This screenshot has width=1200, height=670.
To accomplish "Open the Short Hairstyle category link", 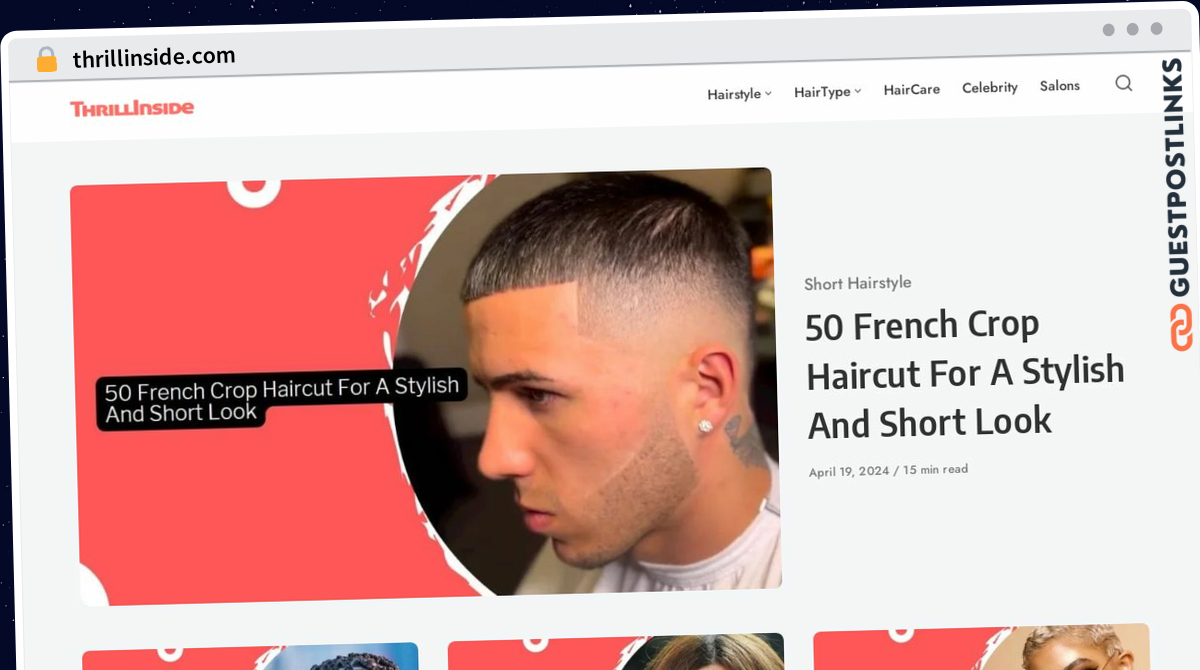I will click(x=858, y=283).
